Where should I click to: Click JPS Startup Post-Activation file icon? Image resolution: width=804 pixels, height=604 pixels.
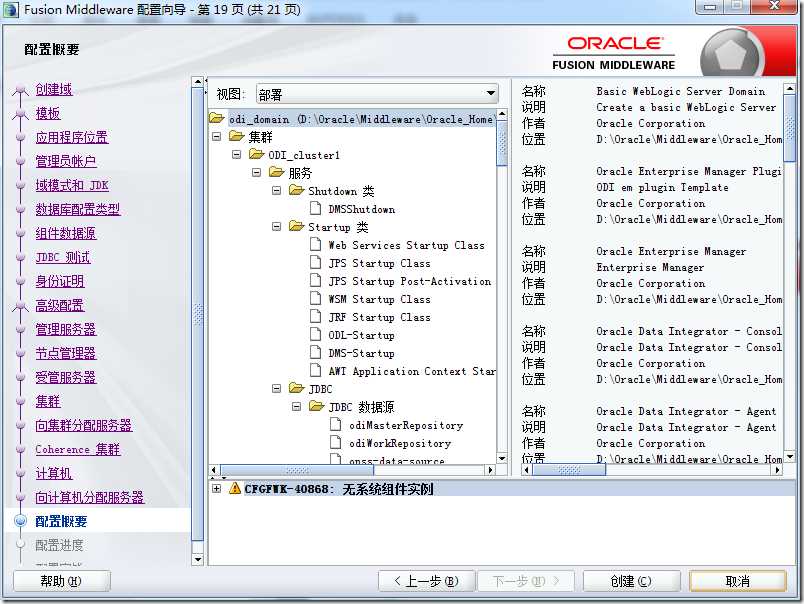(316, 280)
